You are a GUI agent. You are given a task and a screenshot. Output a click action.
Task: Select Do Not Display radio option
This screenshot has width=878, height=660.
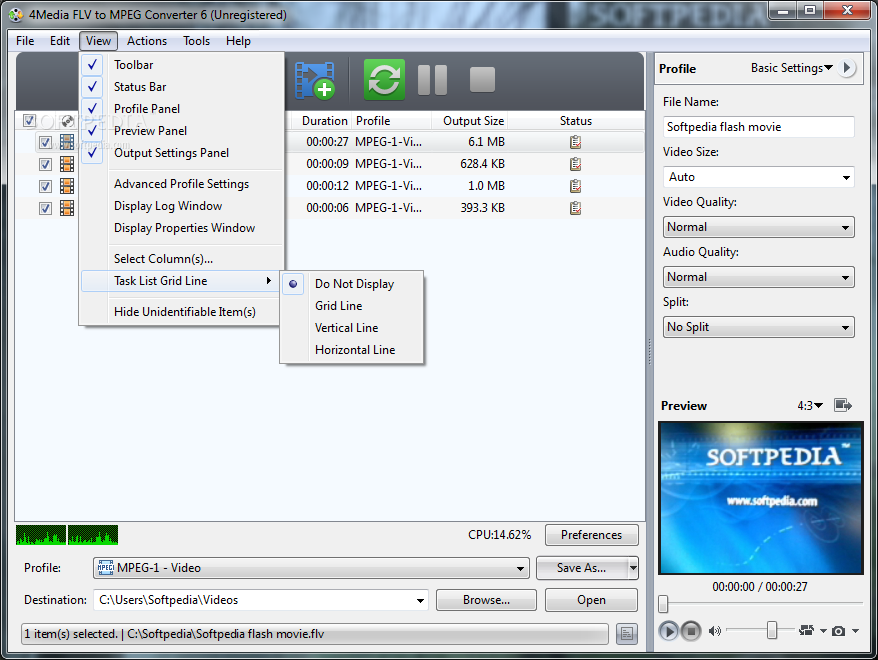352,284
